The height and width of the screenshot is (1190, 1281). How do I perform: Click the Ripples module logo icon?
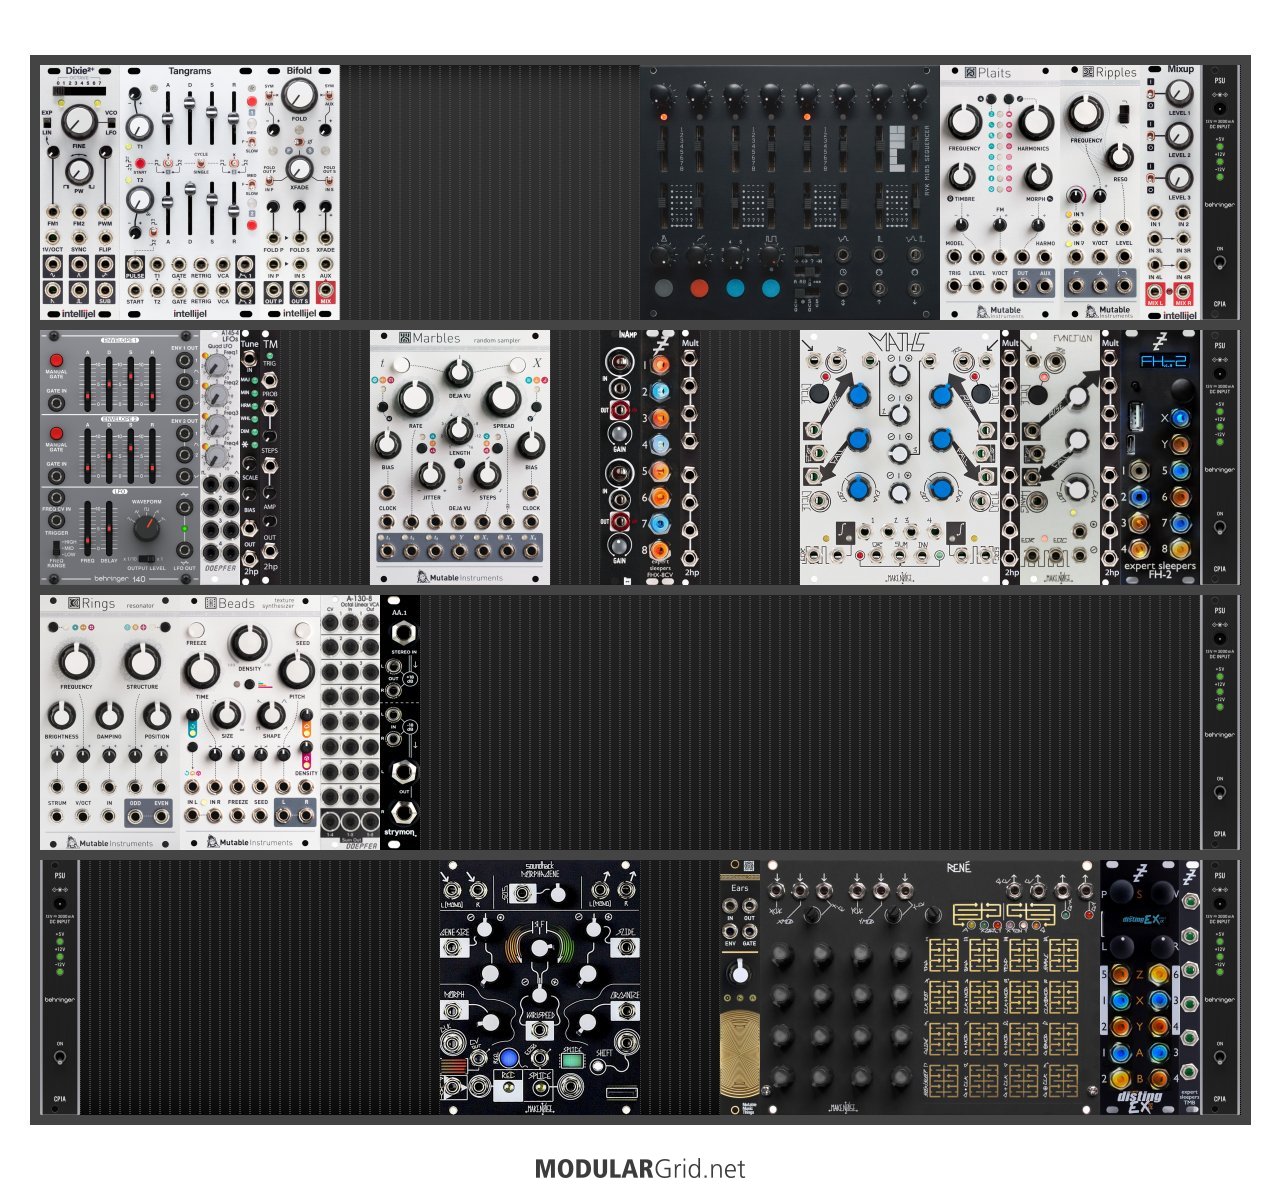click(1088, 73)
